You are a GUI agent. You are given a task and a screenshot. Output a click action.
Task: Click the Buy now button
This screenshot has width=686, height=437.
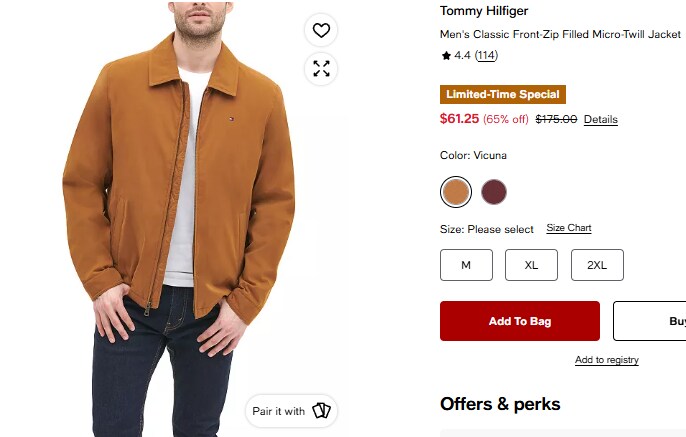coord(650,321)
